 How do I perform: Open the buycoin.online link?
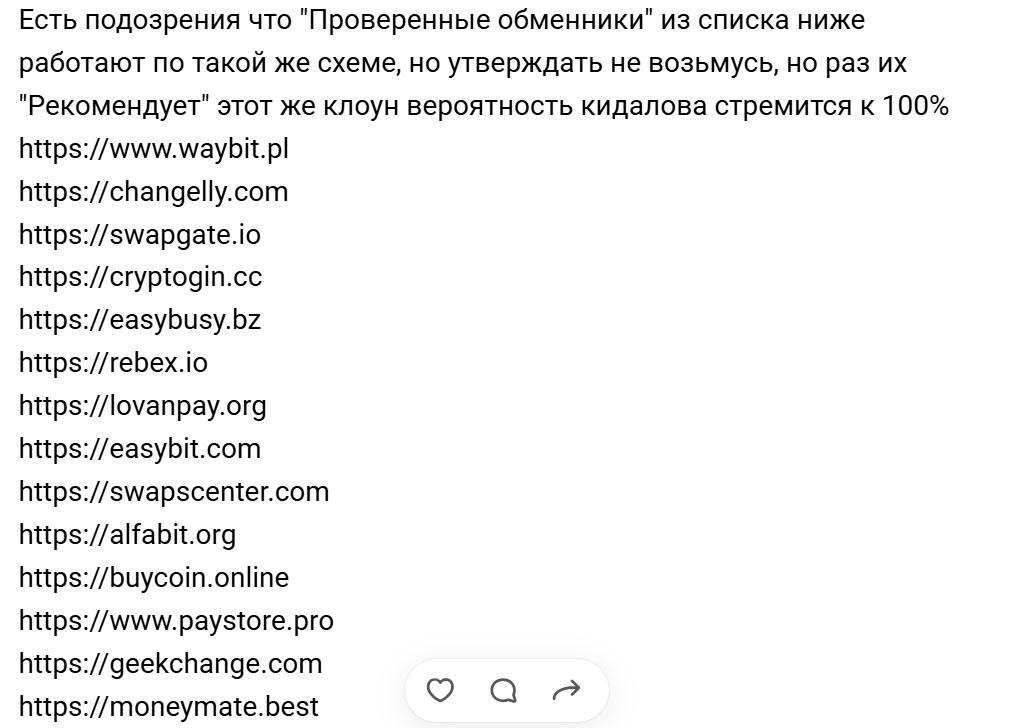coord(154,578)
